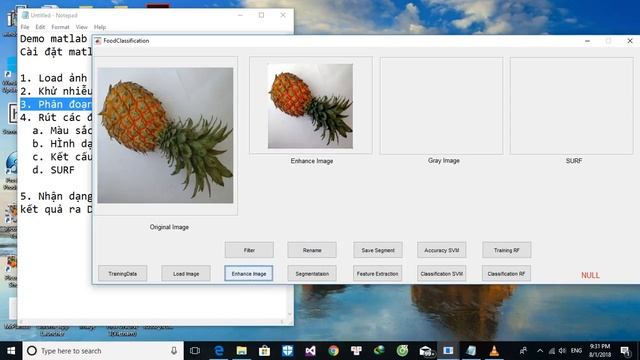640x360 pixels.
Task: Open Microsoft Store from the taskbar
Action: coord(264,351)
